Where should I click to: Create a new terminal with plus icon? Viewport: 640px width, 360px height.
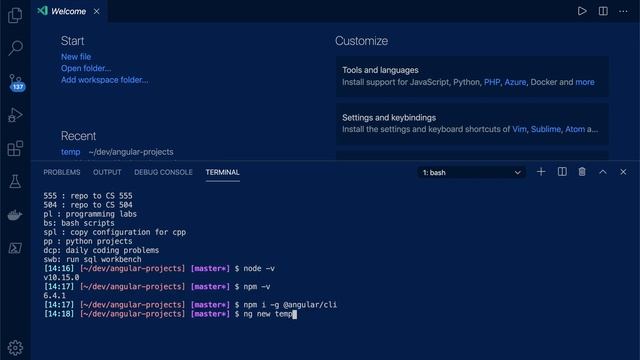(x=541, y=172)
